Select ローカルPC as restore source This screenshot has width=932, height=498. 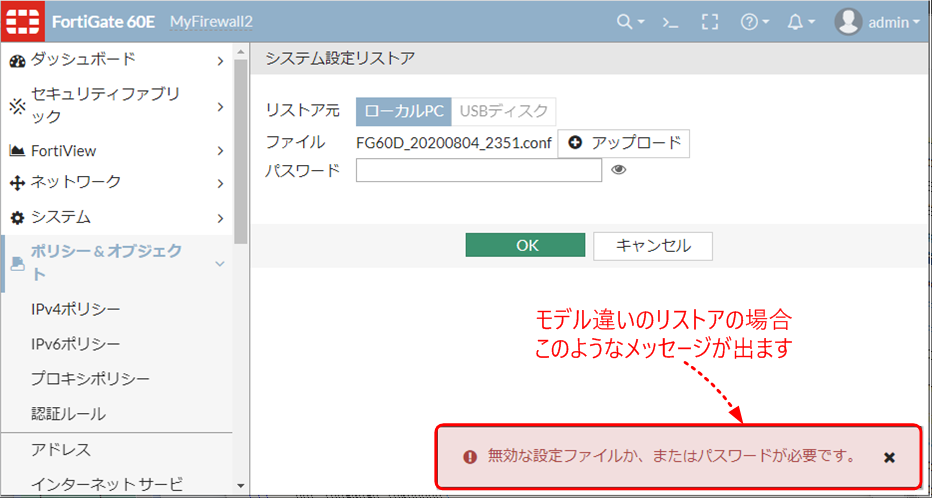(404, 112)
